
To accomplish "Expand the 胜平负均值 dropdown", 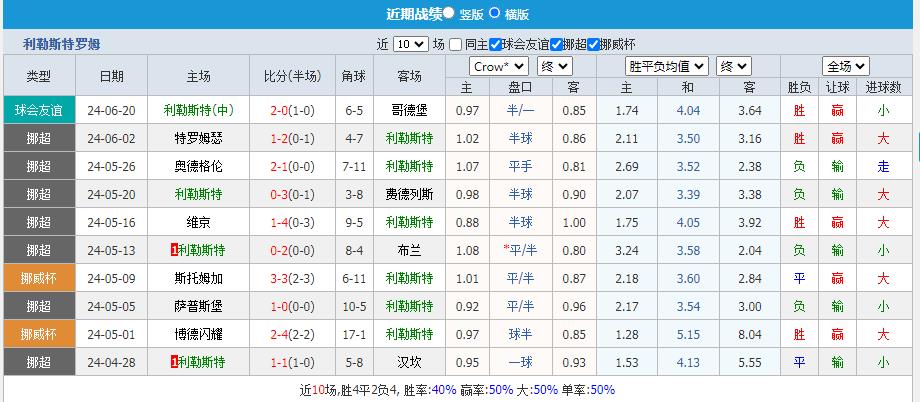I will pyautogui.click(x=666, y=67).
